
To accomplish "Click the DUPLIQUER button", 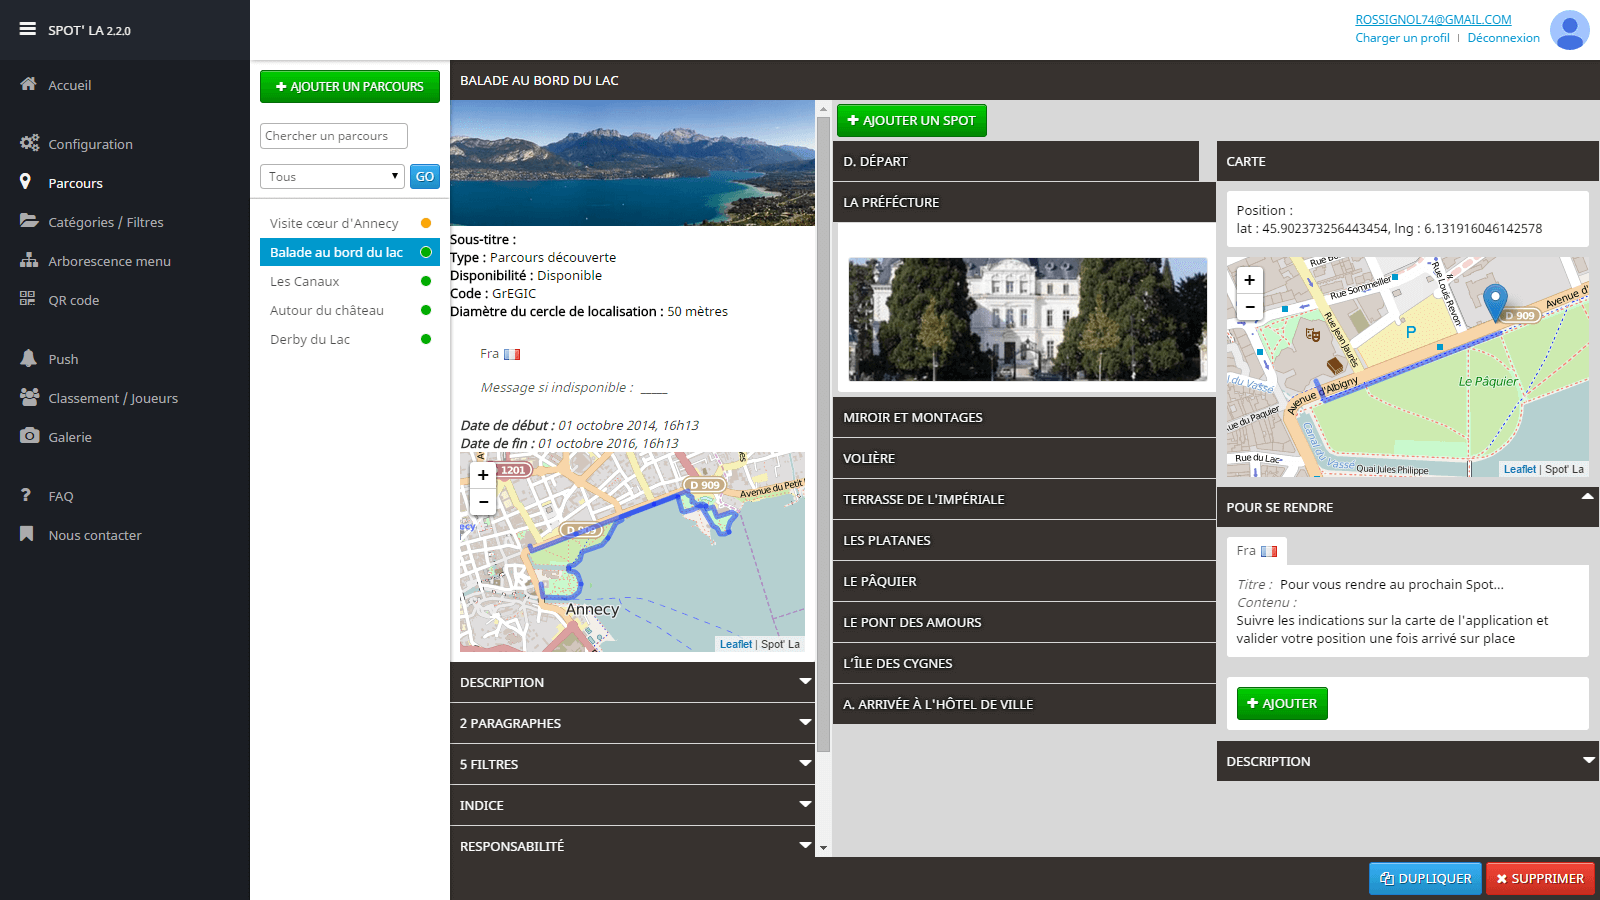I will coord(1425,878).
